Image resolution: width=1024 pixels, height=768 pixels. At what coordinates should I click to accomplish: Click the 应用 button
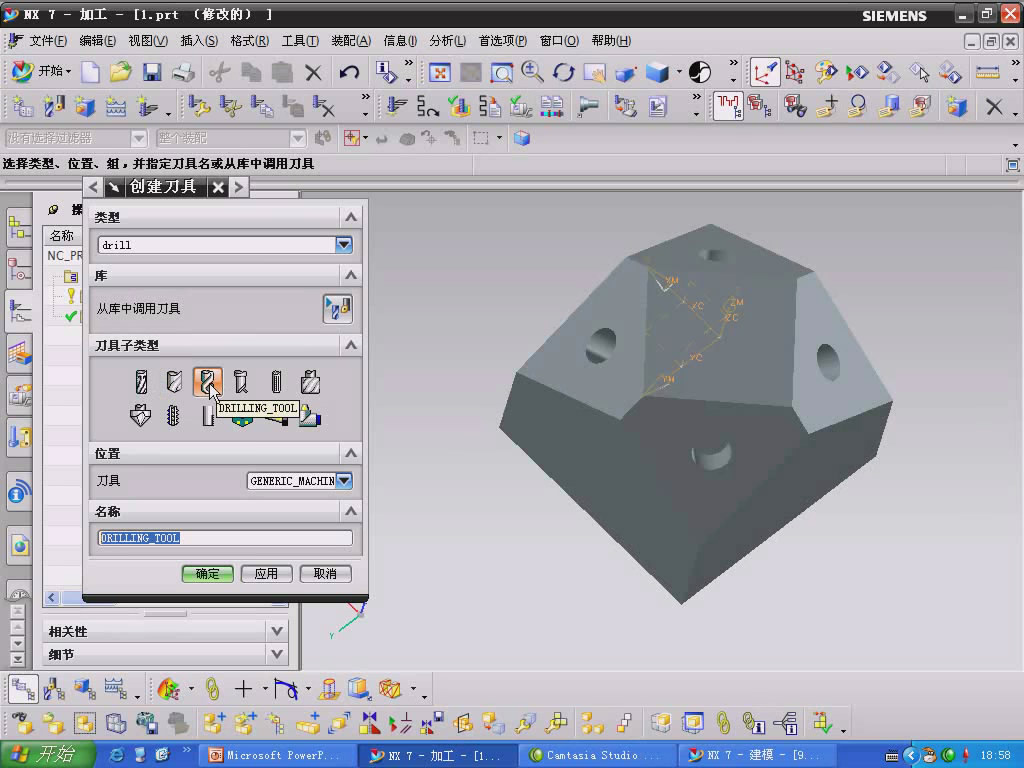coord(266,574)
